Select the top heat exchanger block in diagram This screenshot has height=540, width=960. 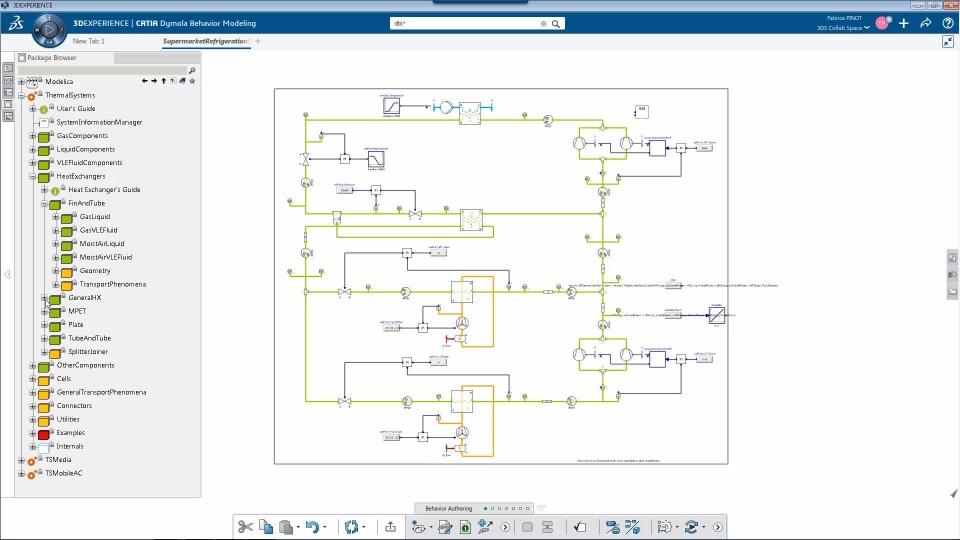(x=470, y=113)
